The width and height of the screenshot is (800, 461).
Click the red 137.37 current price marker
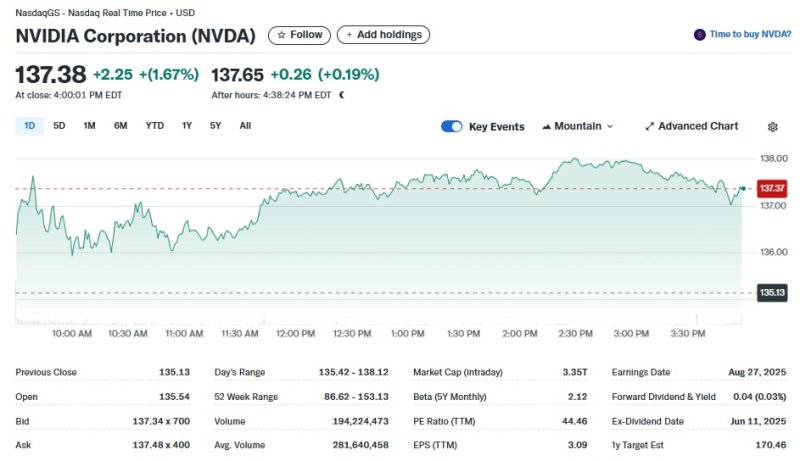tap(771, 188)
